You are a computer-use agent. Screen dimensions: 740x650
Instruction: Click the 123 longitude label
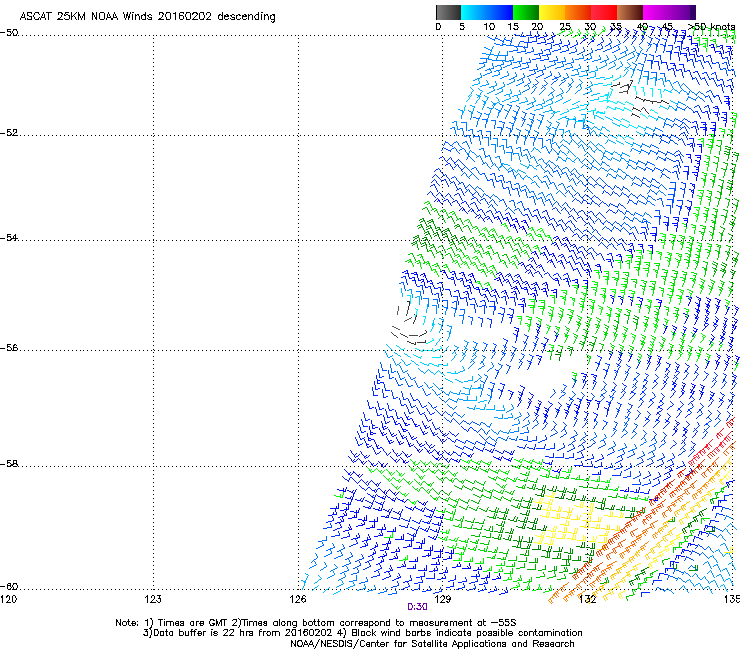tap(153, 599)
